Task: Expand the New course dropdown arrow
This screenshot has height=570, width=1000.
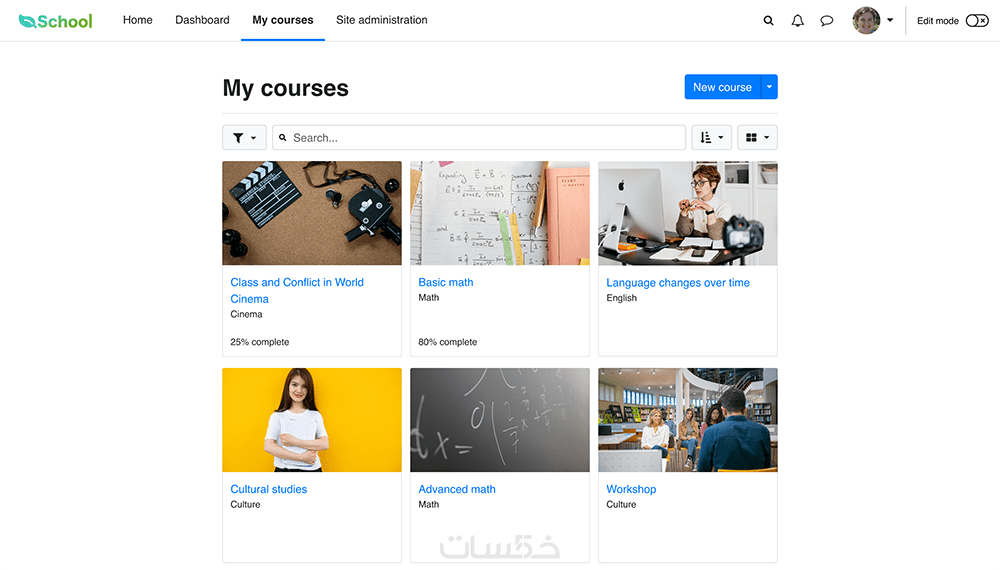Action: pyautogui.click(x=769, y=87)
